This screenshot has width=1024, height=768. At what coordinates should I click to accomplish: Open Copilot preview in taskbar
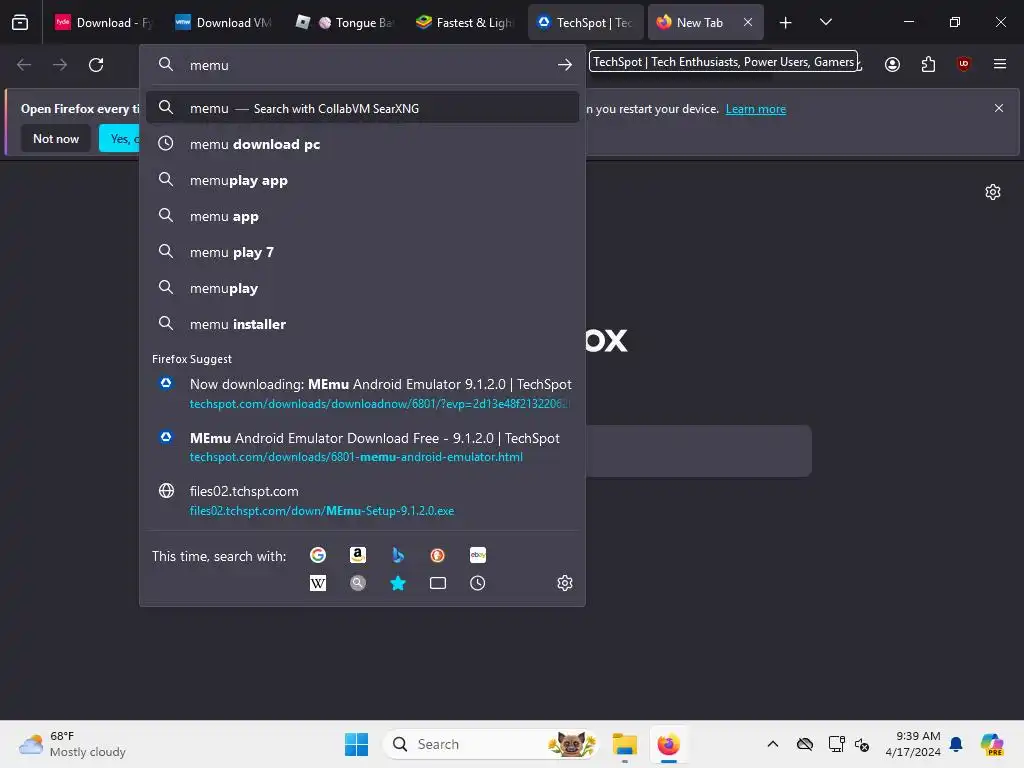992,744
